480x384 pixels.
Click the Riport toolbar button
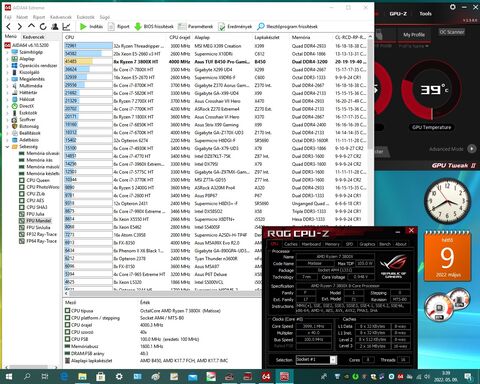click(119, 27)
